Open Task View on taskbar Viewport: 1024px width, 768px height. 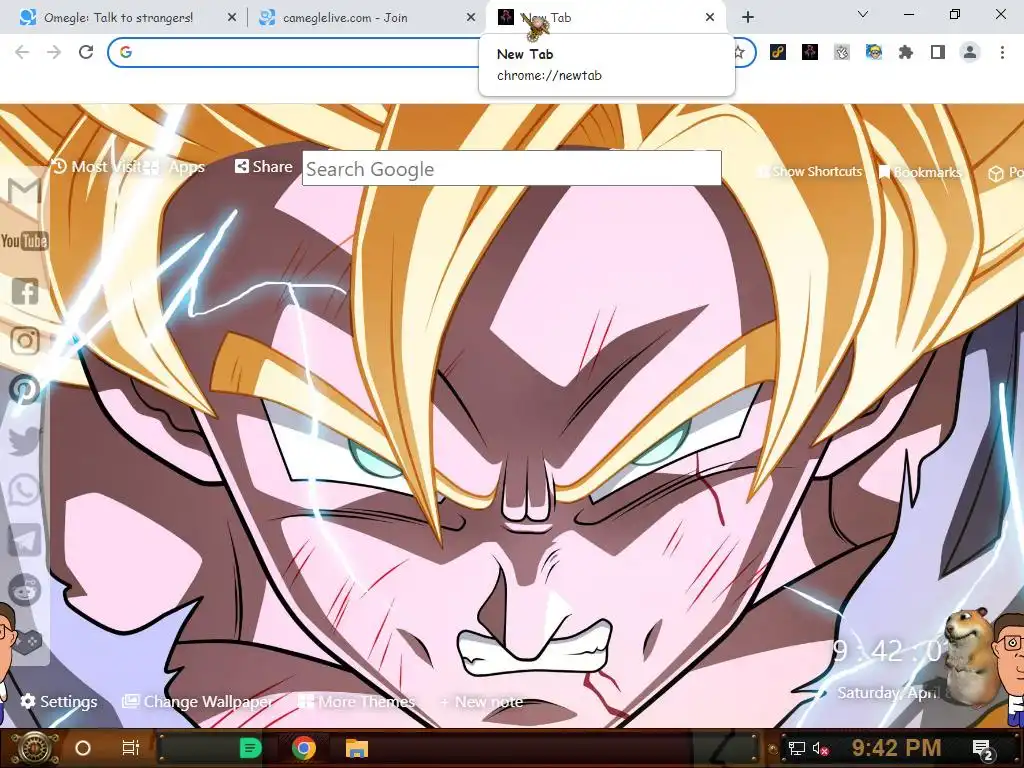point(131,748)
